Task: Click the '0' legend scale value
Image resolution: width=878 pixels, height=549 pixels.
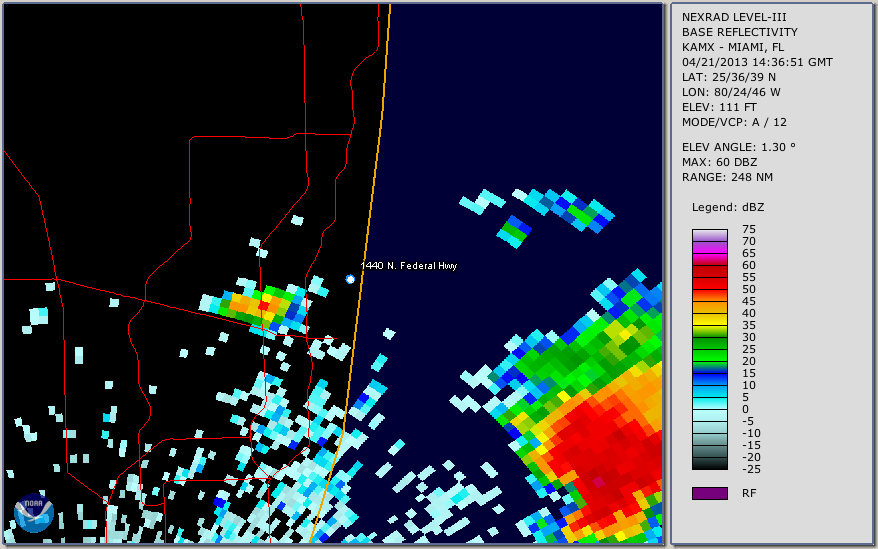Action: click(745, 410)
